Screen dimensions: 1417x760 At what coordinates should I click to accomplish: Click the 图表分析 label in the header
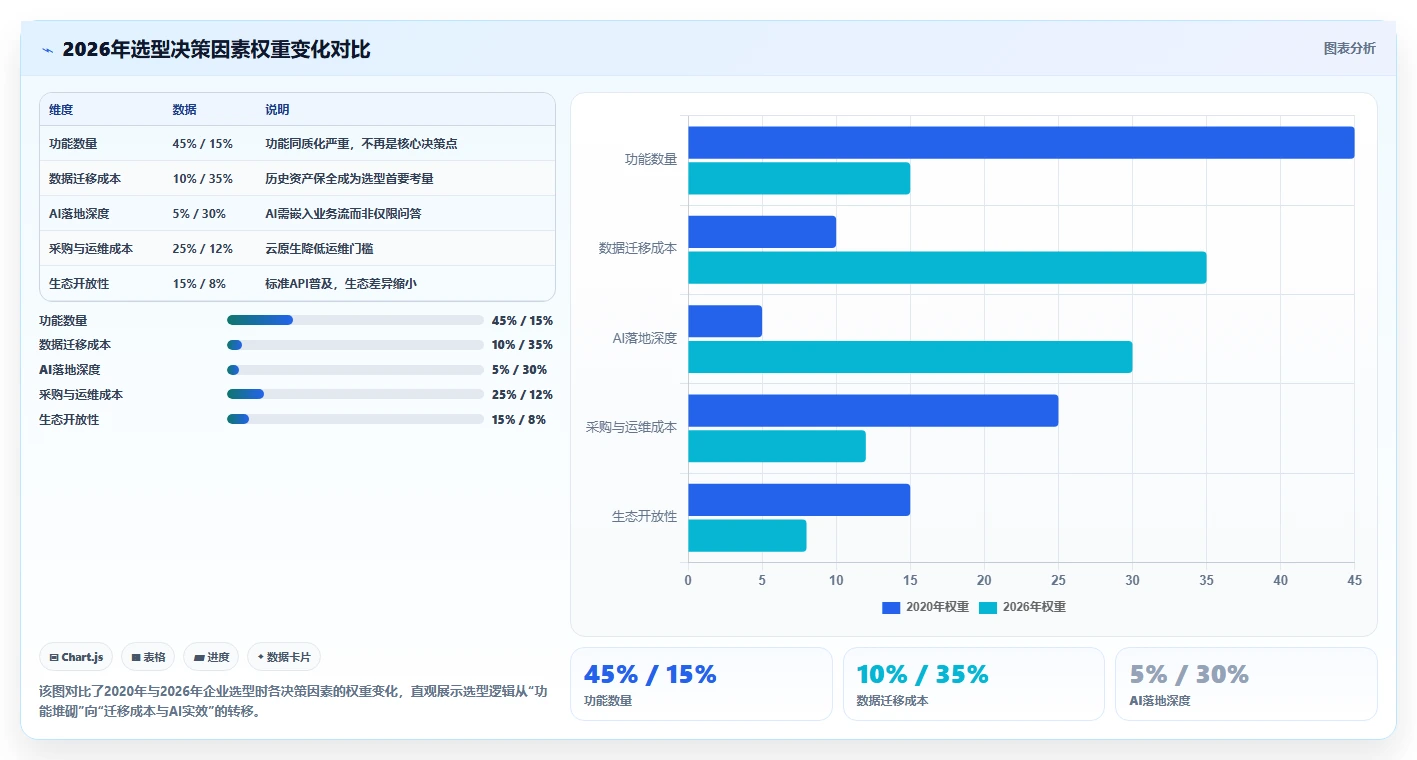pos(1349,48)
